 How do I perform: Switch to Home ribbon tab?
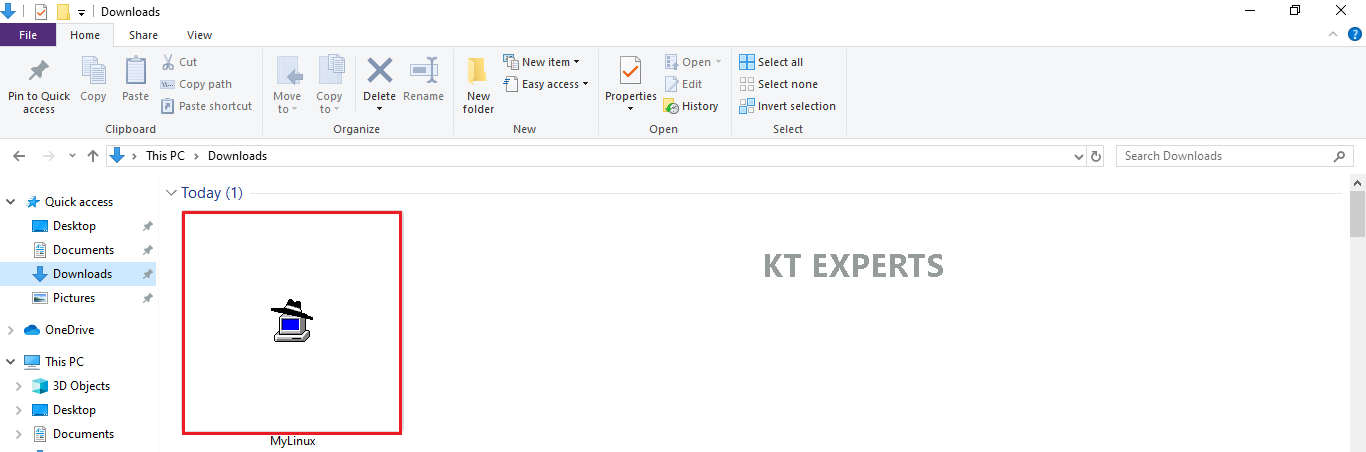tap(85, 35)
